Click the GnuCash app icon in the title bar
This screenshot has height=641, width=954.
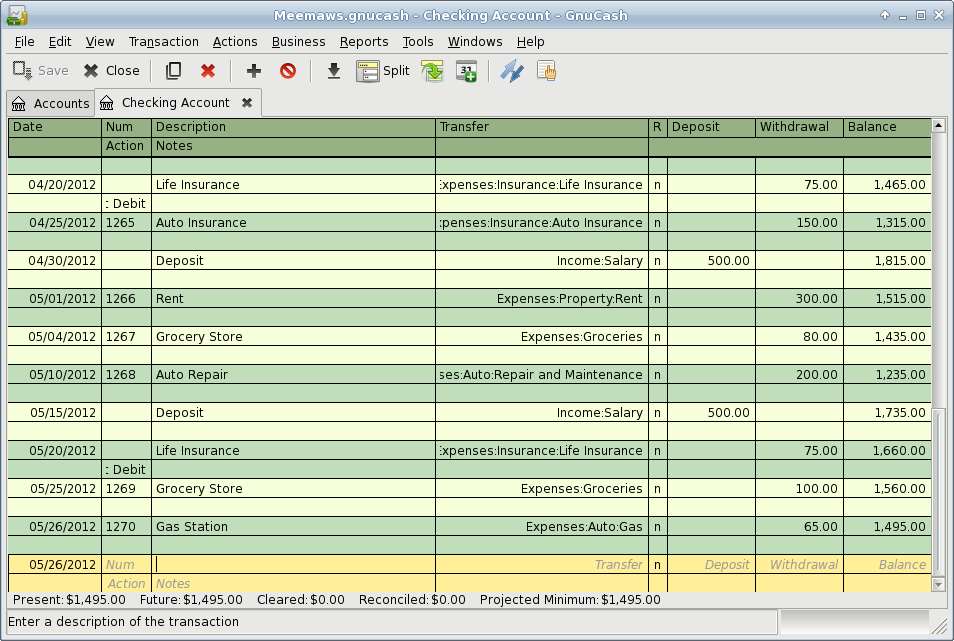(17, 16)
